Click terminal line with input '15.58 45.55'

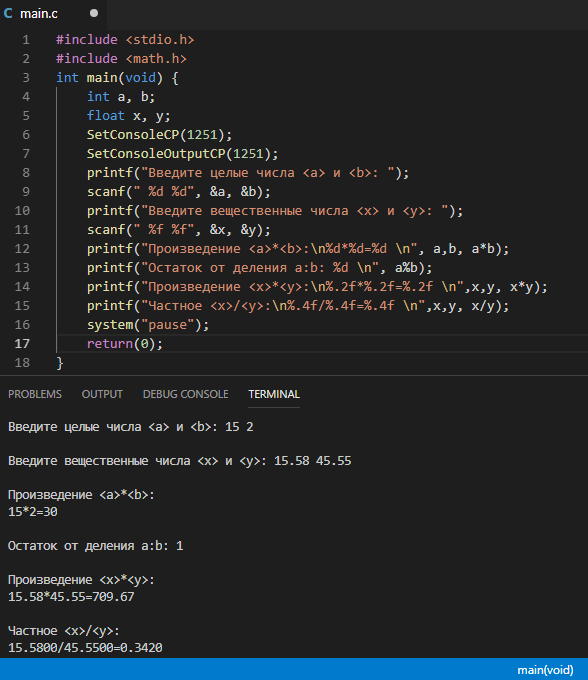tap(180, 461)
